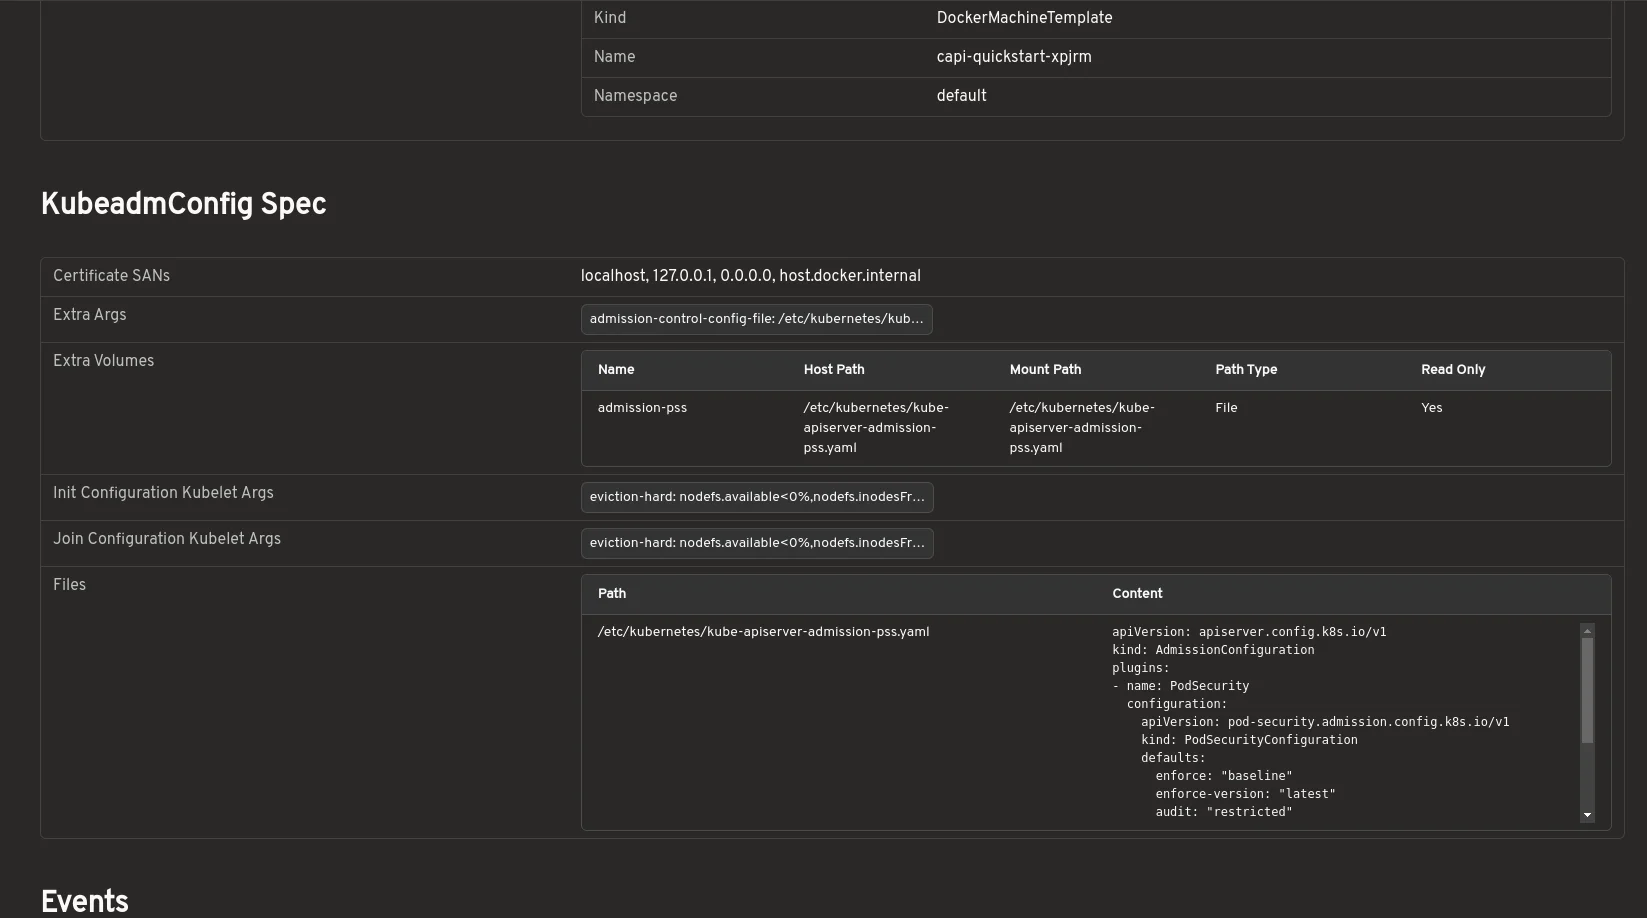
Task: Click the Files row label
Action: pos(69,585)
